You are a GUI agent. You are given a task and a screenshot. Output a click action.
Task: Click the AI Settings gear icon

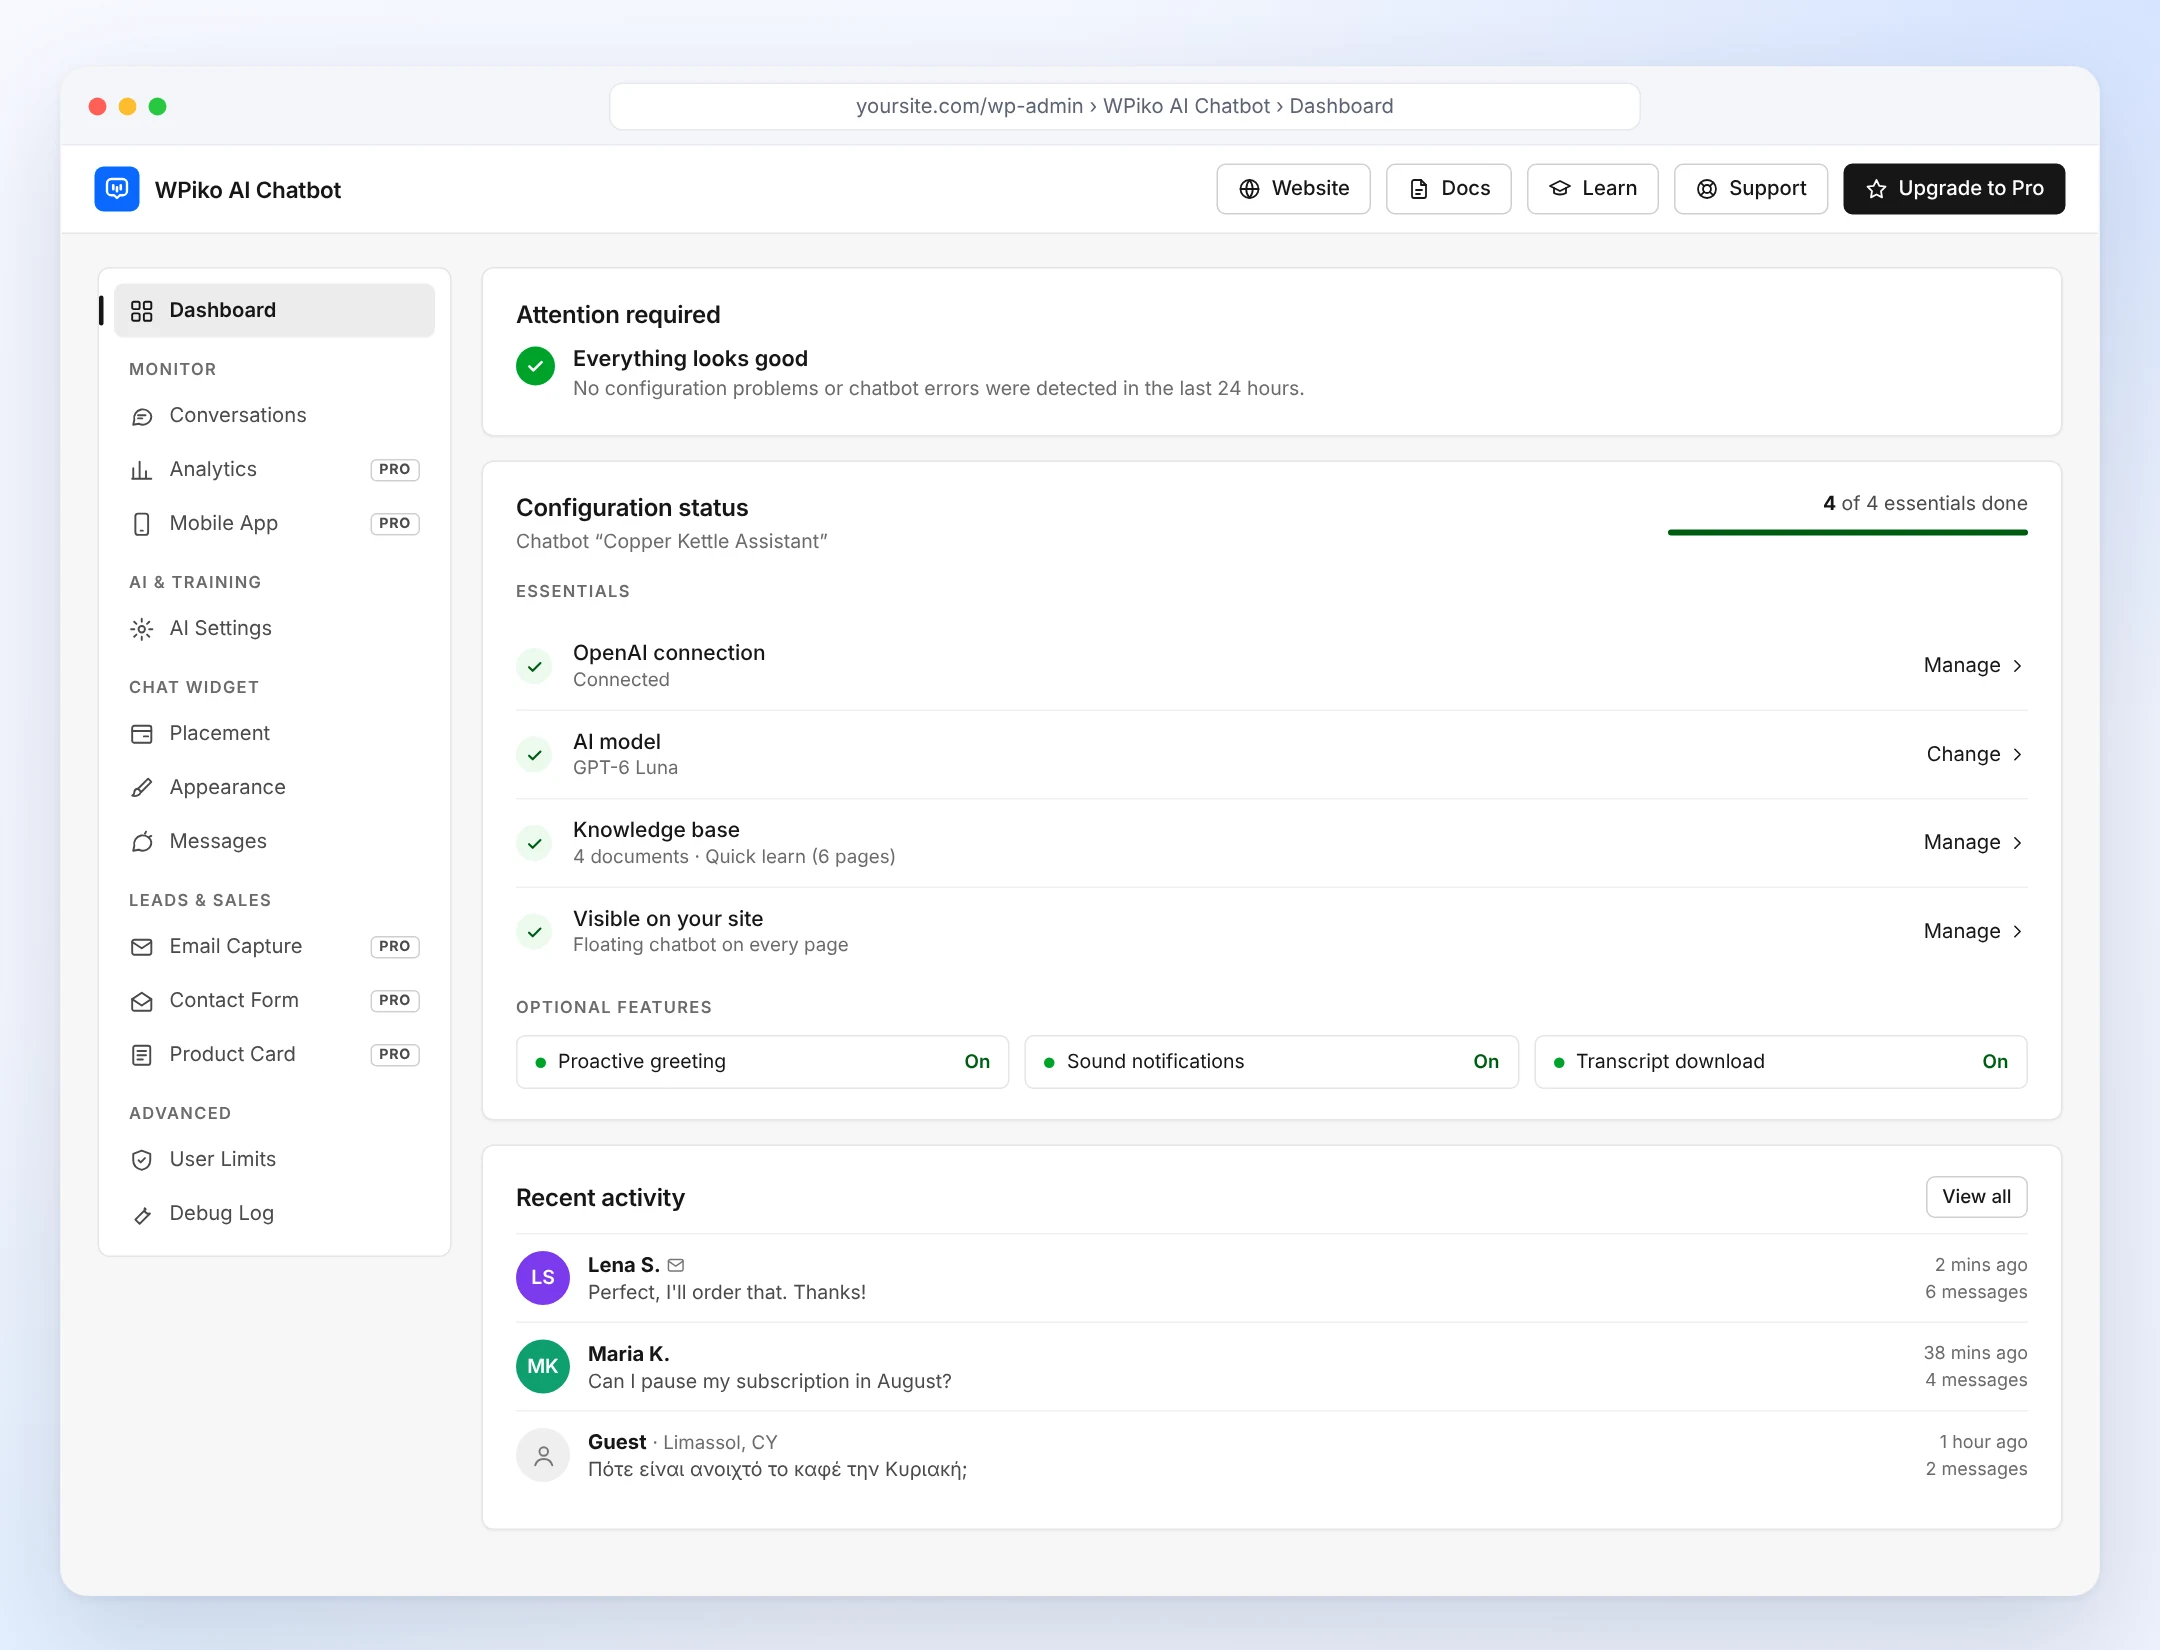[x=142, y=629]
